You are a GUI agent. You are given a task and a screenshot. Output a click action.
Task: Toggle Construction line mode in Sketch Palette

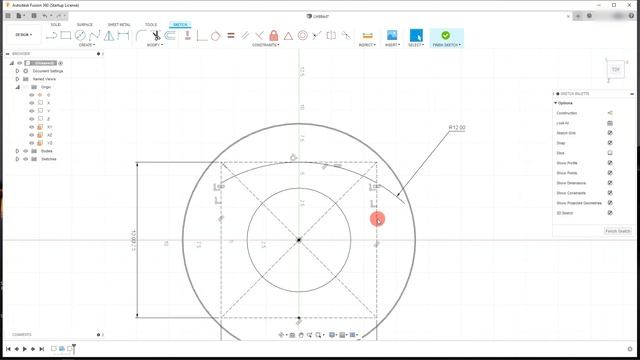tap(610, 113)
